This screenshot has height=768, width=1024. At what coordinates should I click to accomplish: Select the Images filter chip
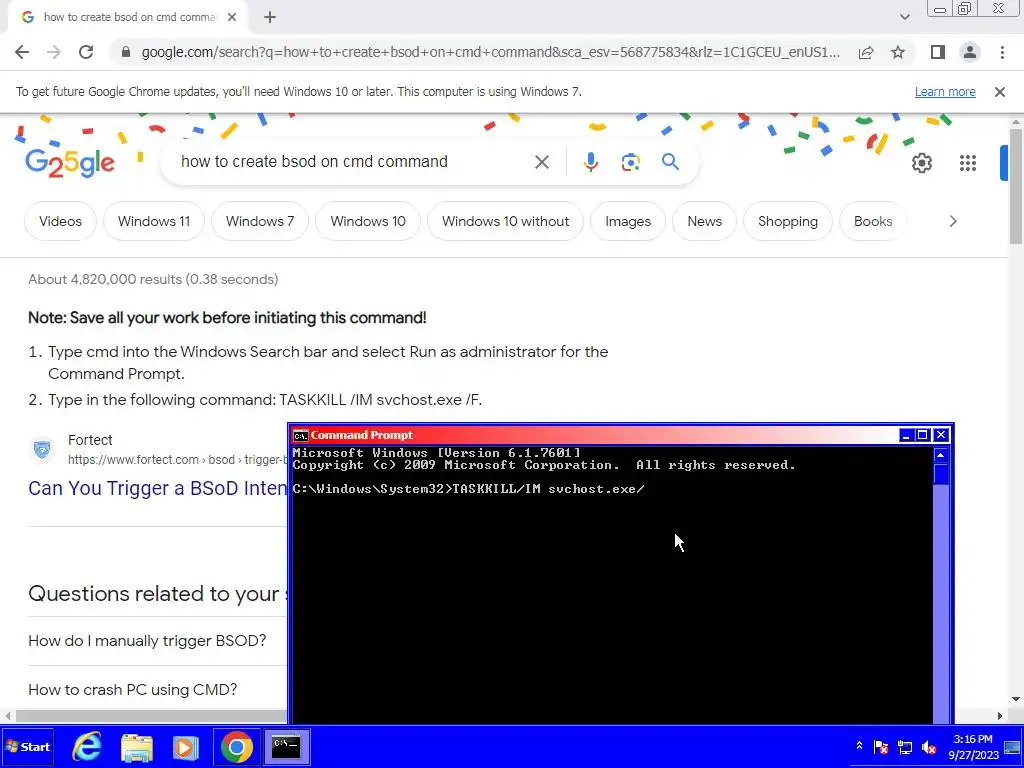point(628,221)
